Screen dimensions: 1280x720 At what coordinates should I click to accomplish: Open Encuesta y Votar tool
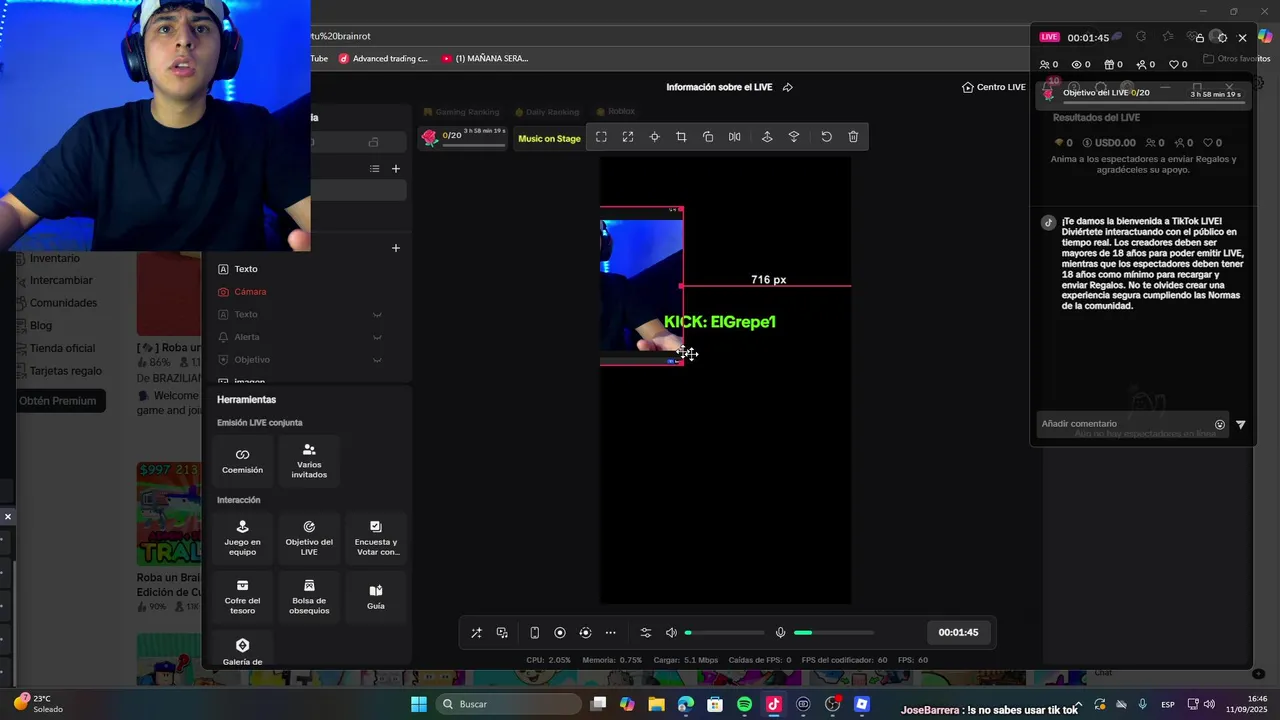(x=376, y=538)
